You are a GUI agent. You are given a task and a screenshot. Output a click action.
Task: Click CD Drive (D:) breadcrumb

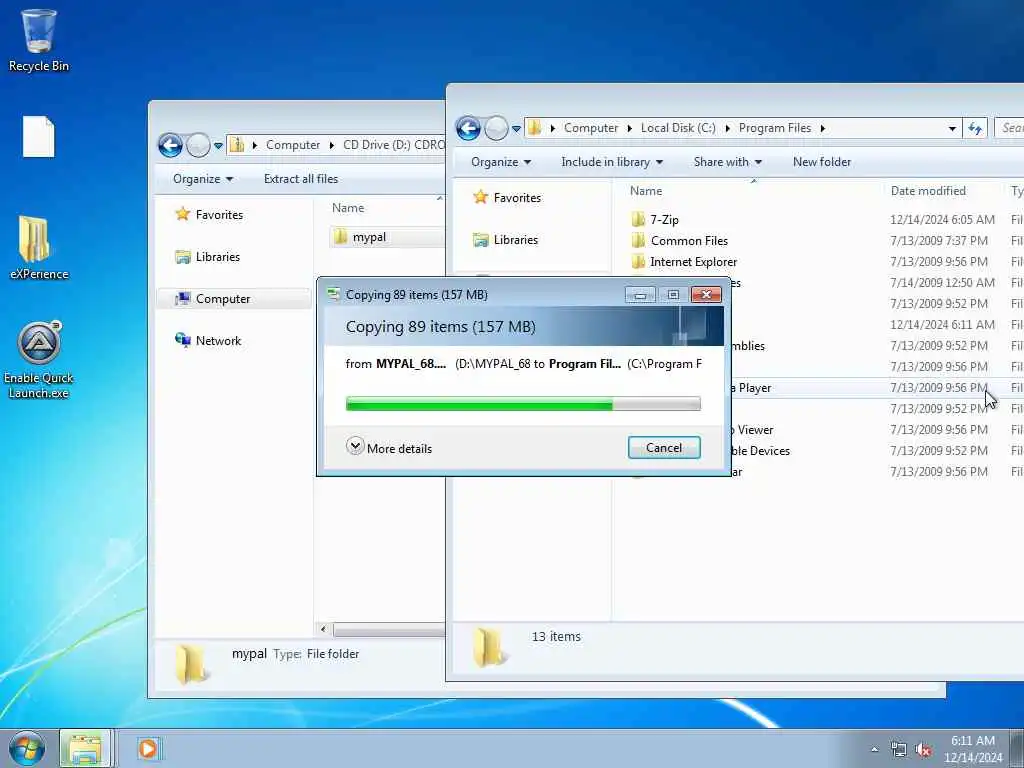393,145
